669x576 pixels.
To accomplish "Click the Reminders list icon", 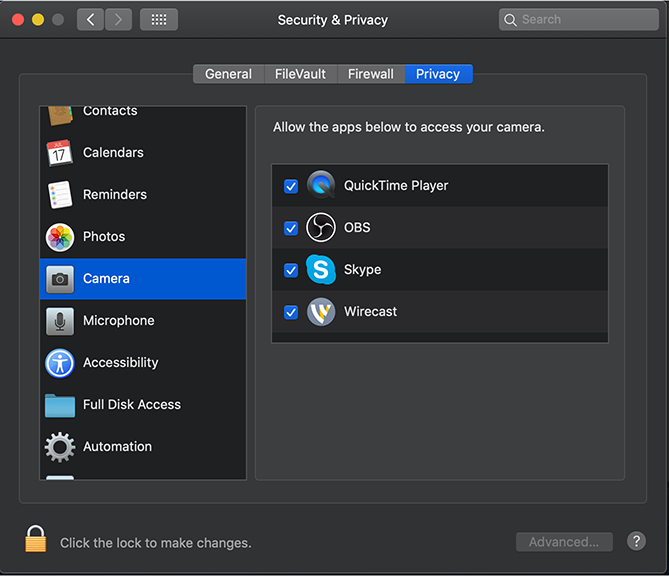I will 60,195.
